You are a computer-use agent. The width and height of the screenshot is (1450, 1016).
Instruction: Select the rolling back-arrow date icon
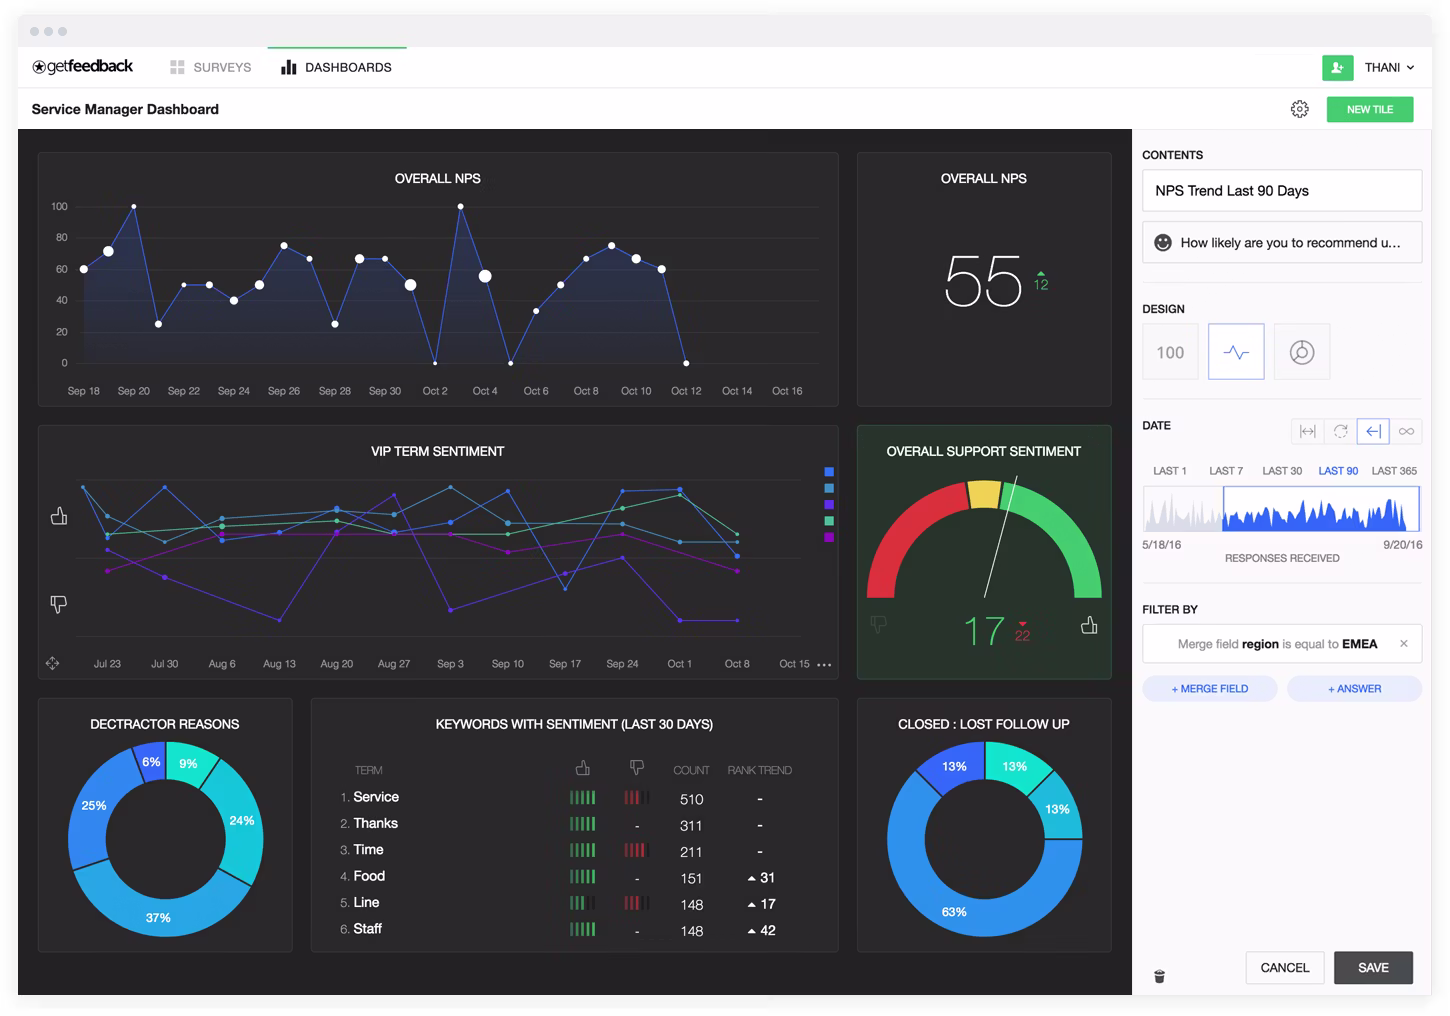1373,431
